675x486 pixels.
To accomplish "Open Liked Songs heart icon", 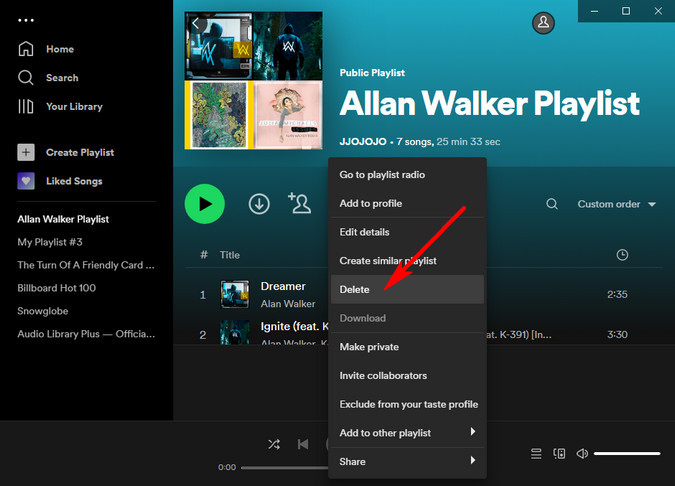I will [x=26, y=181].
